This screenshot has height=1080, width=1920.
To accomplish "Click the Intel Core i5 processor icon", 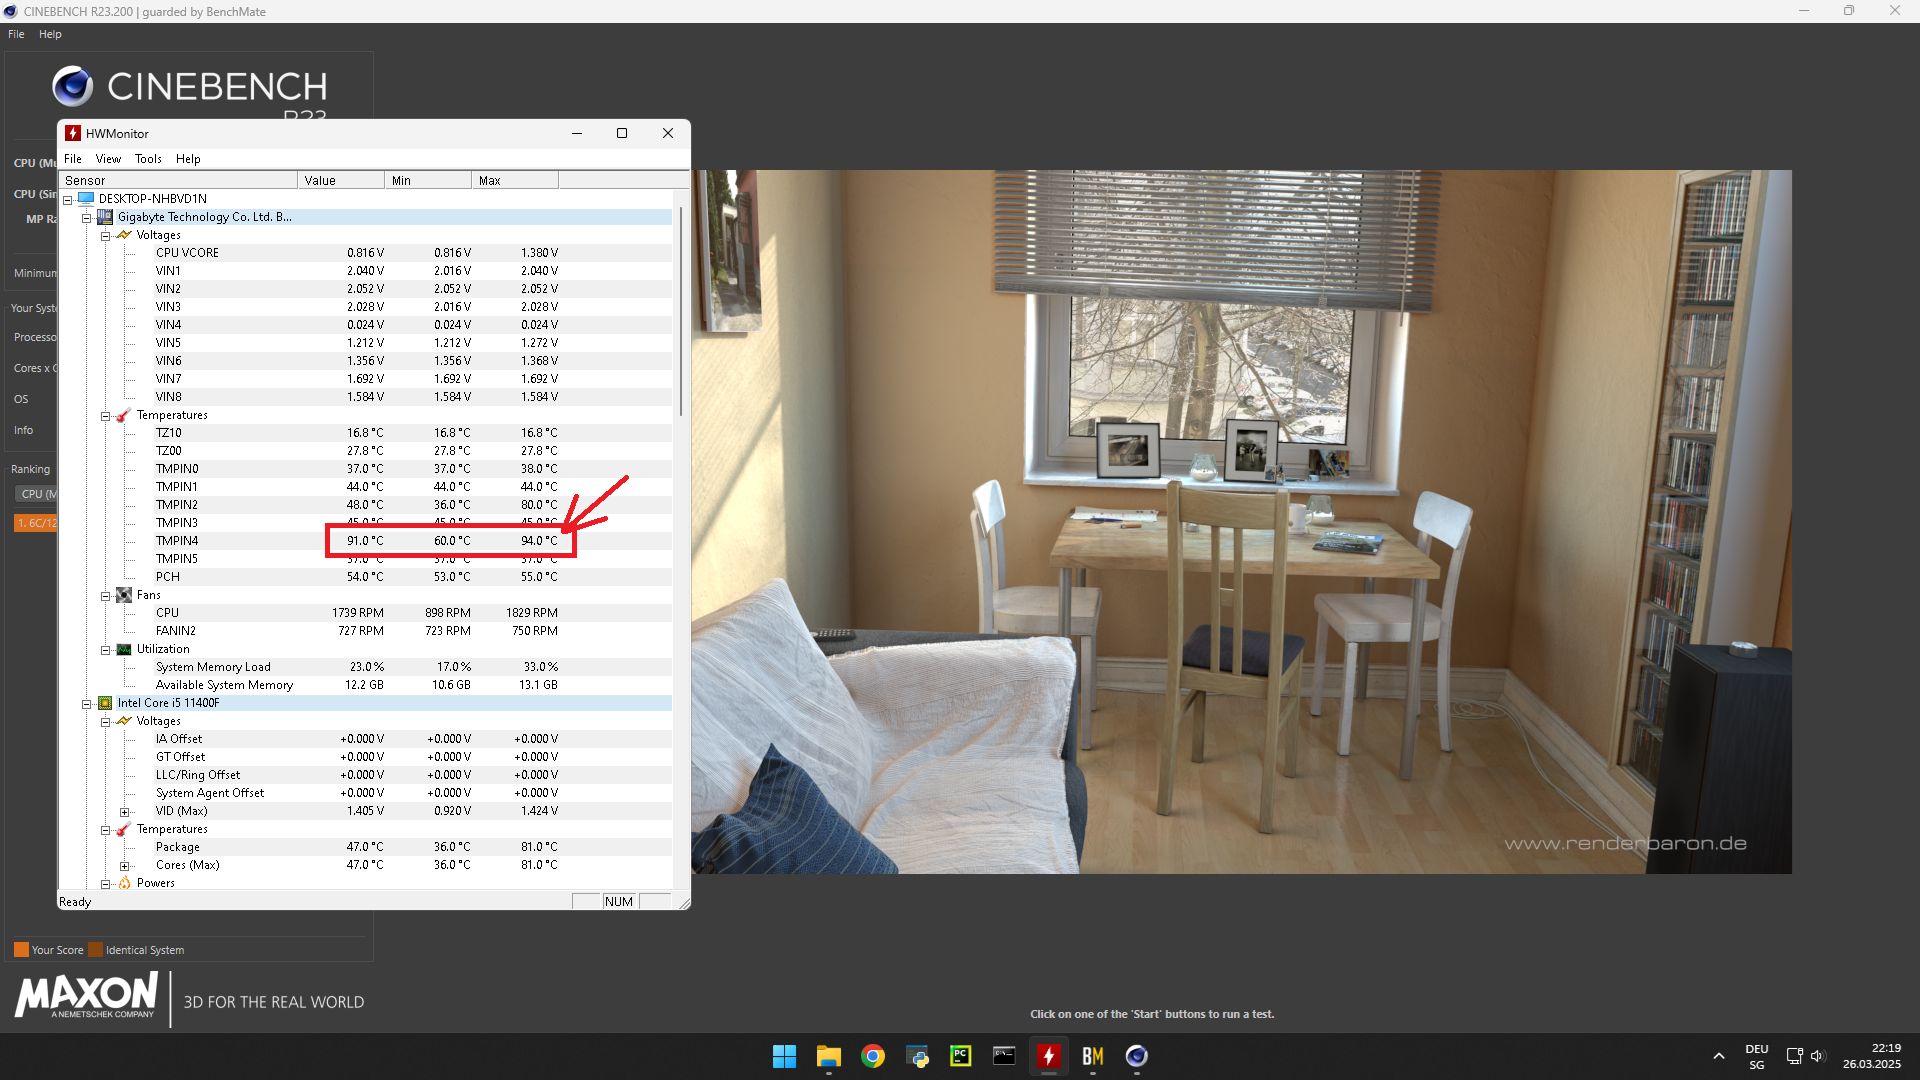I will tap(105, 703).
